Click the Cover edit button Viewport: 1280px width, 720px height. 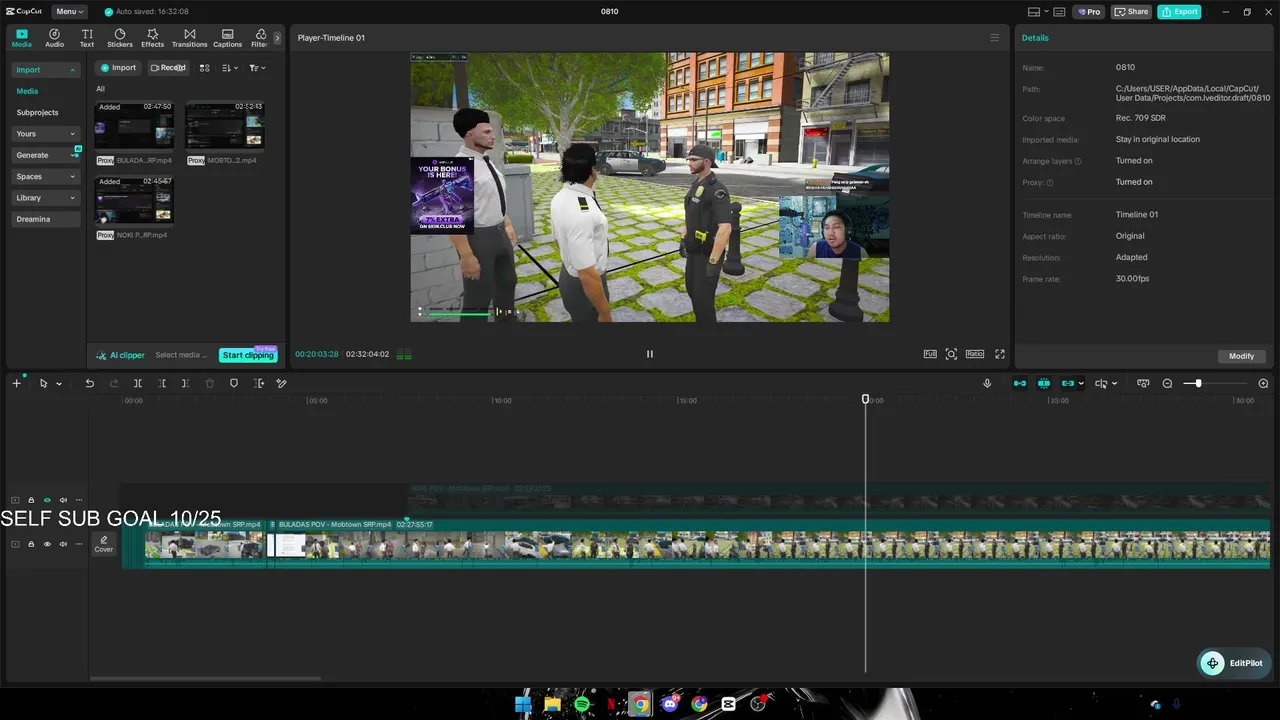pos(104,544)
